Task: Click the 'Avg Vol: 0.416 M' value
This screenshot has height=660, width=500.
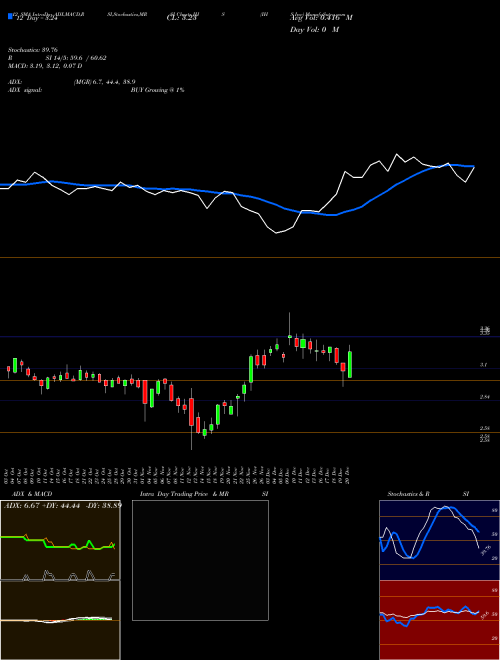Action: 321,18
